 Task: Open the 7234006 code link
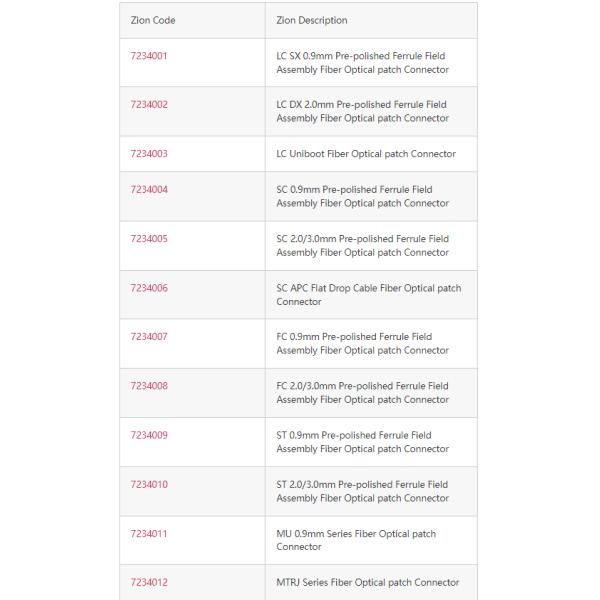(x=149, y=288)
